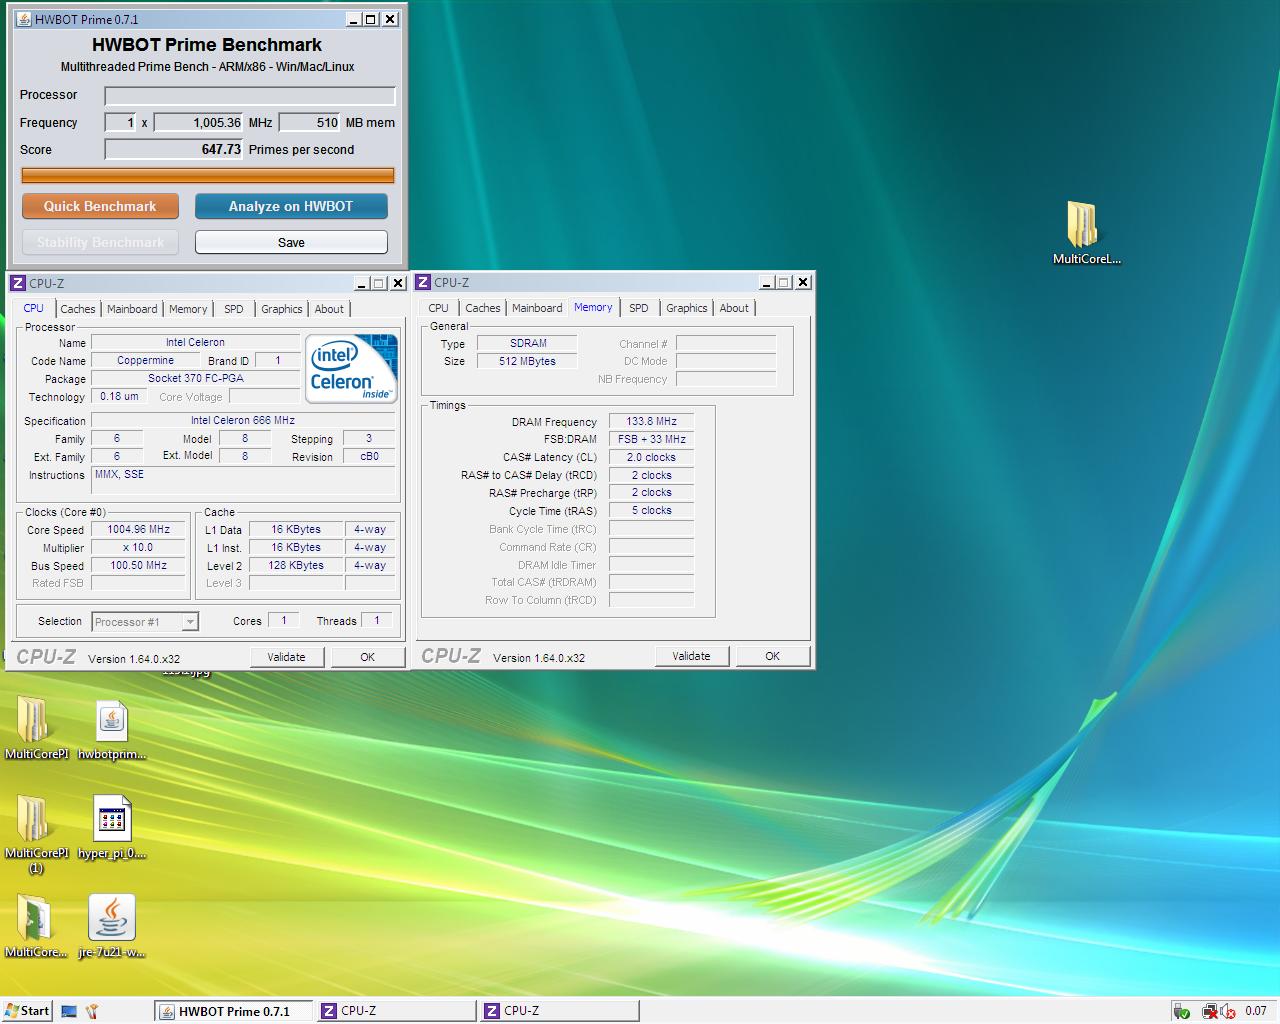The image size is (1280, 1024).
Task: Select CPU tab in left CPU-Z window
Action: coord(33,309)
